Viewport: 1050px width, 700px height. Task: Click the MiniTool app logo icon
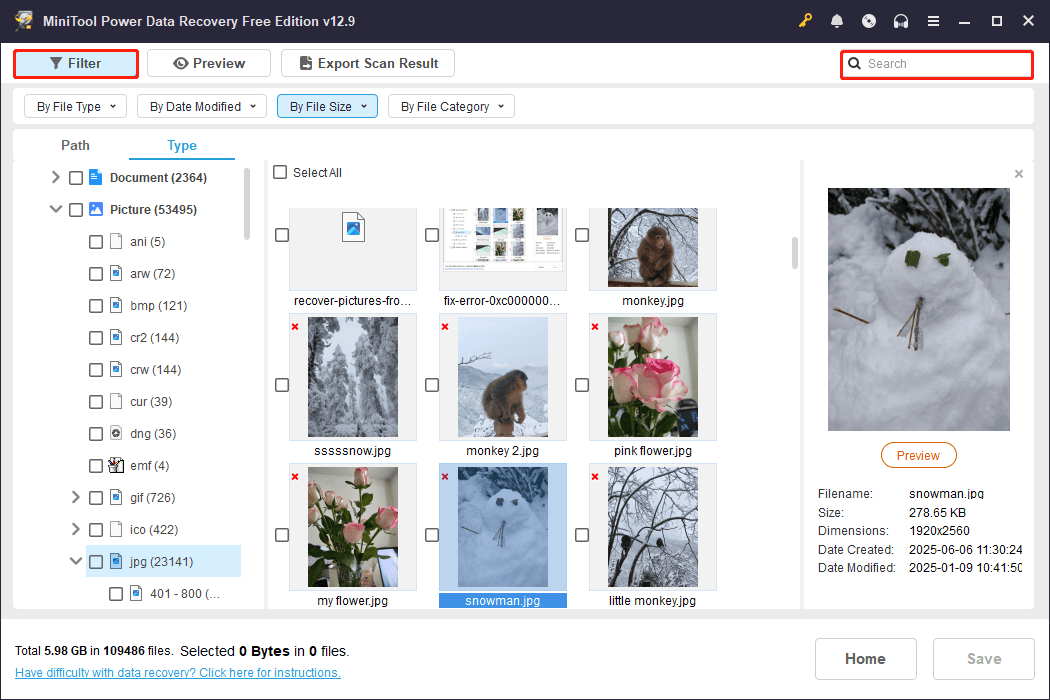pyautogui.click(x=24, y=20)
